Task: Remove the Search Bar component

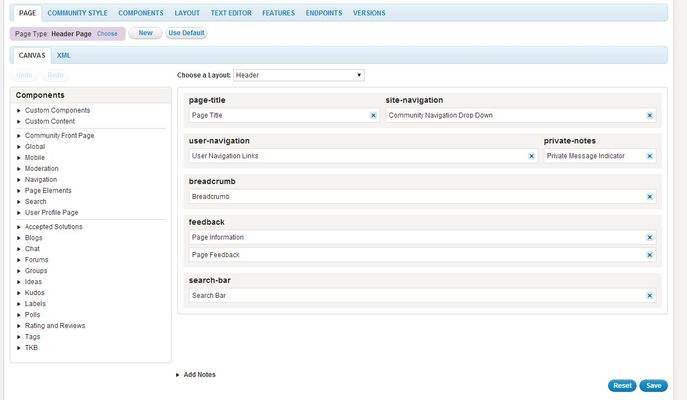Action: click(x=650, y=296)
